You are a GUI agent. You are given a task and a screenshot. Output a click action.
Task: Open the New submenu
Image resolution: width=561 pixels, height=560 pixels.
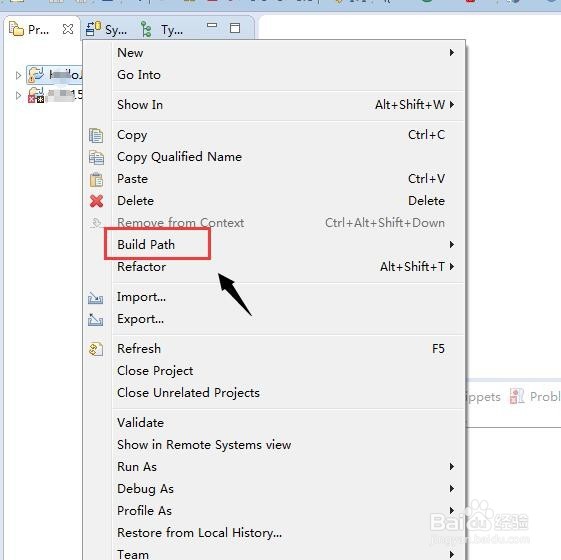coord(274,53)
